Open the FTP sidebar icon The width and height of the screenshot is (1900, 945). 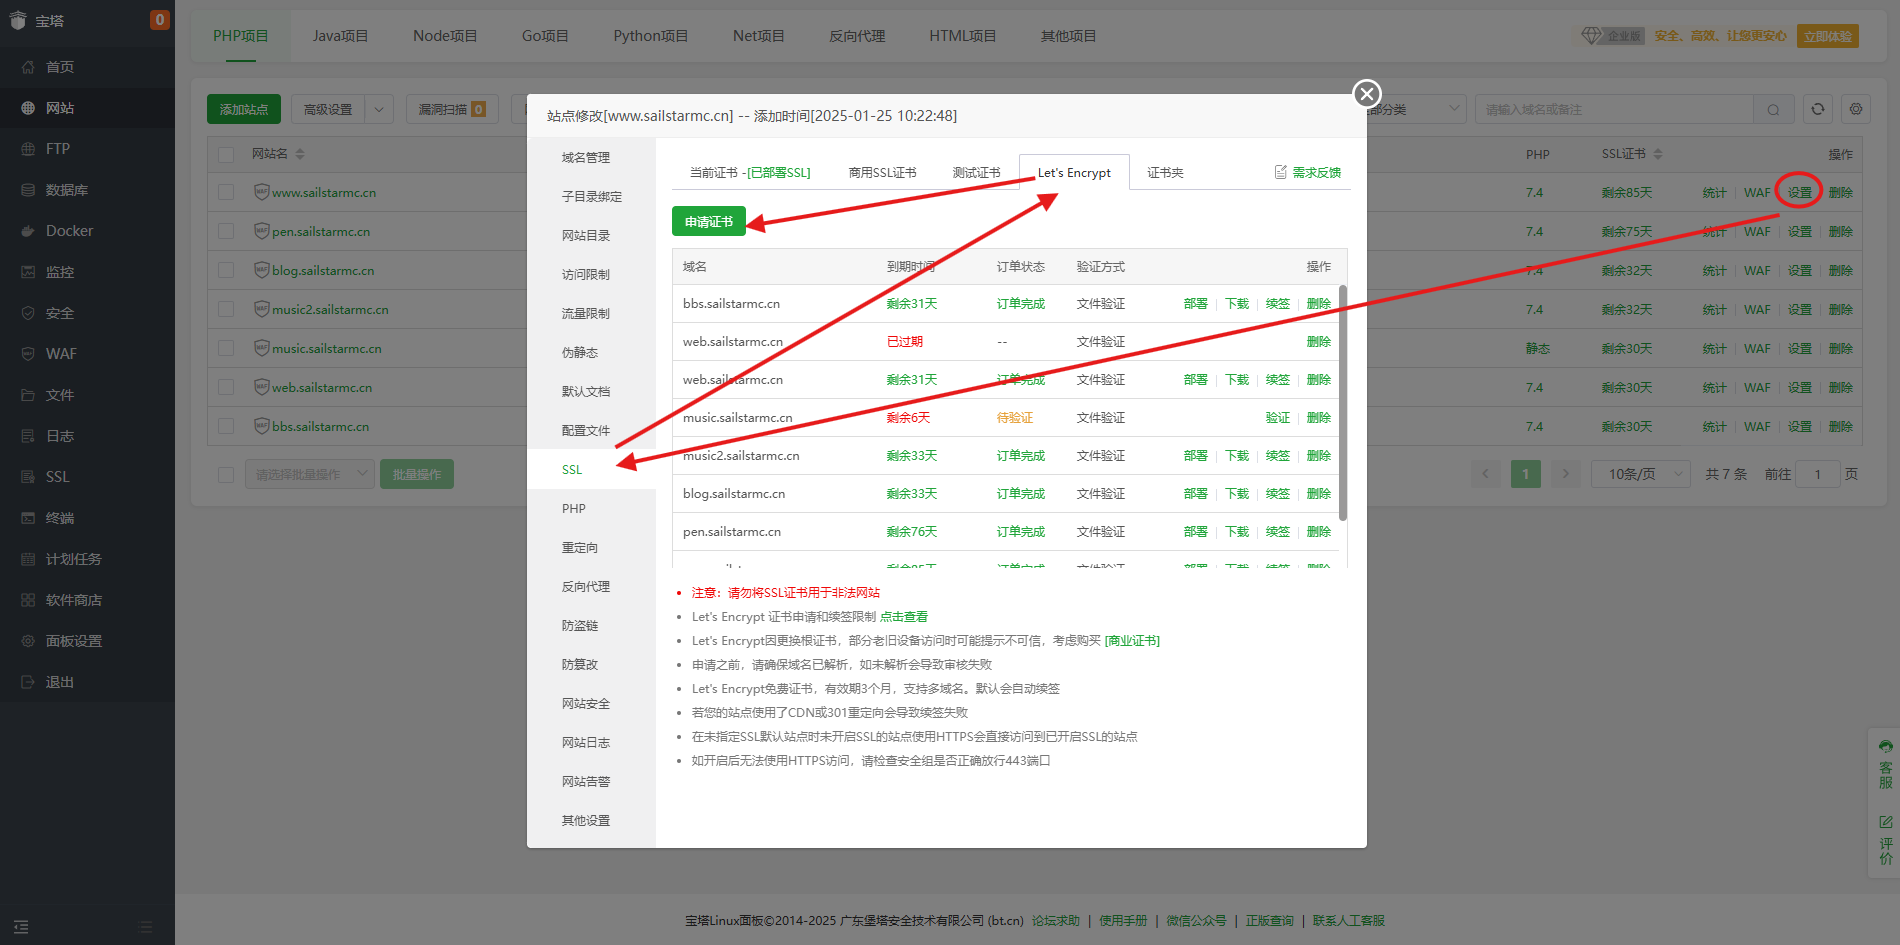coord(28,149)
